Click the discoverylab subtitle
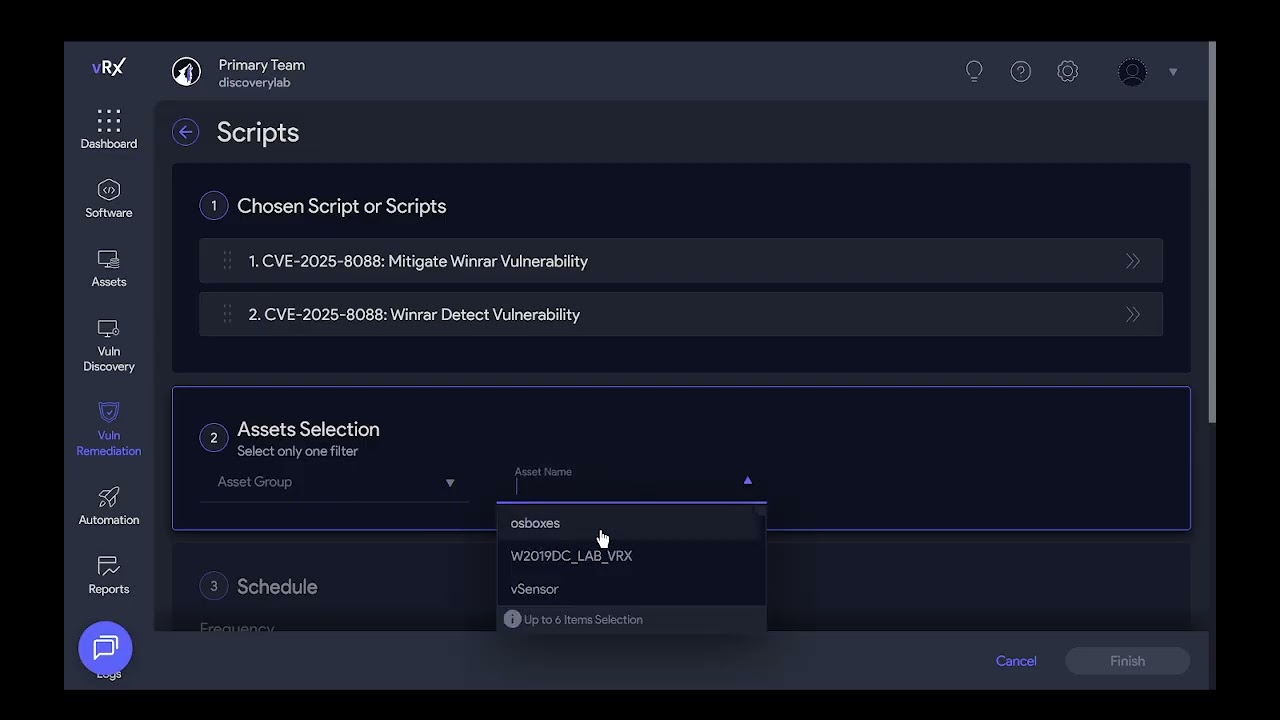Viewport: 1280px width, 720px height. tap(254, 83)
